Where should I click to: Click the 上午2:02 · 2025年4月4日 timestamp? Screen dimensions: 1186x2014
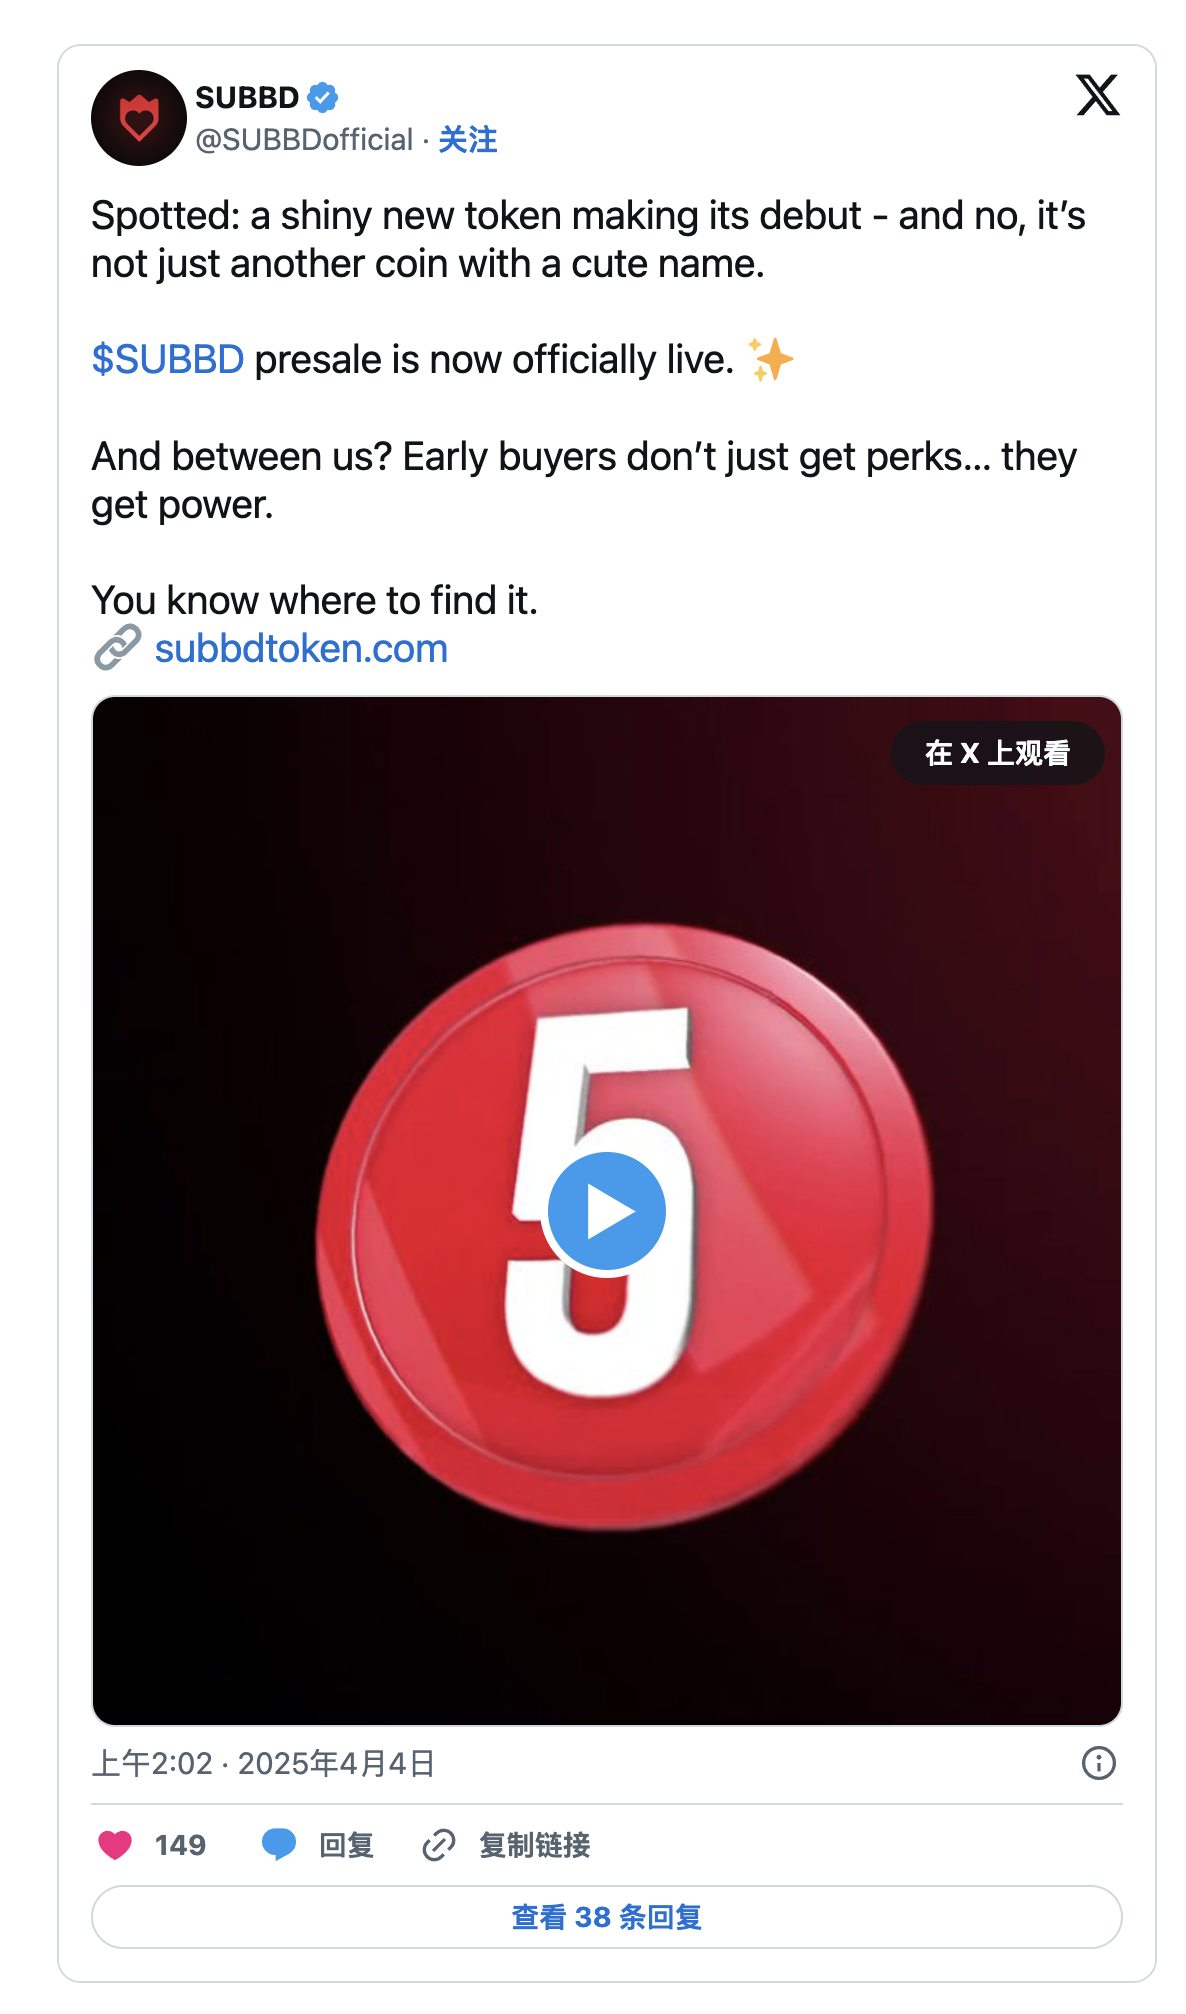[263, 1763]
